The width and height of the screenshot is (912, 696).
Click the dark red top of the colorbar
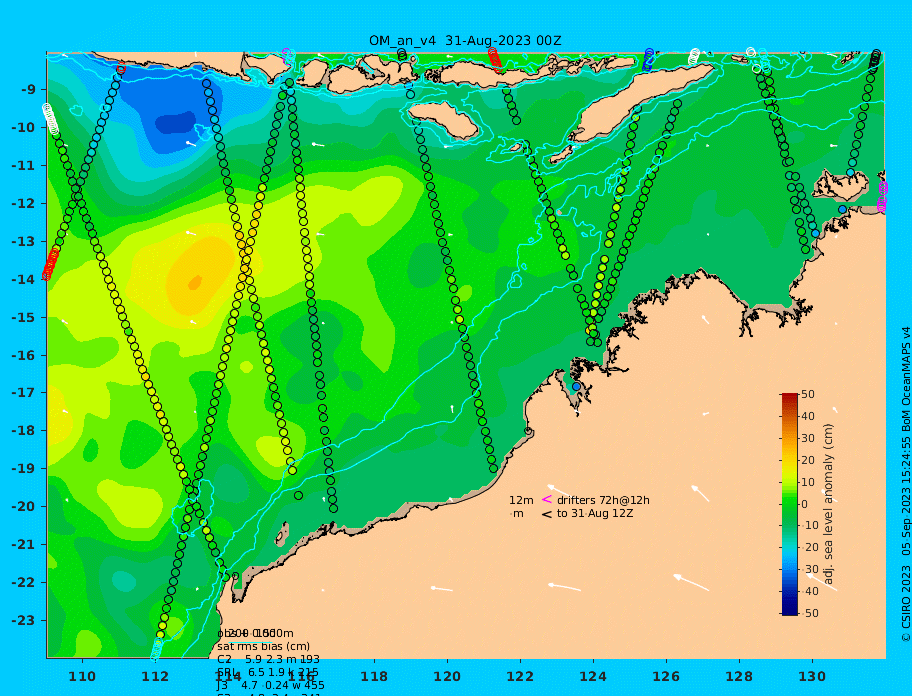[x=790, y=398]
